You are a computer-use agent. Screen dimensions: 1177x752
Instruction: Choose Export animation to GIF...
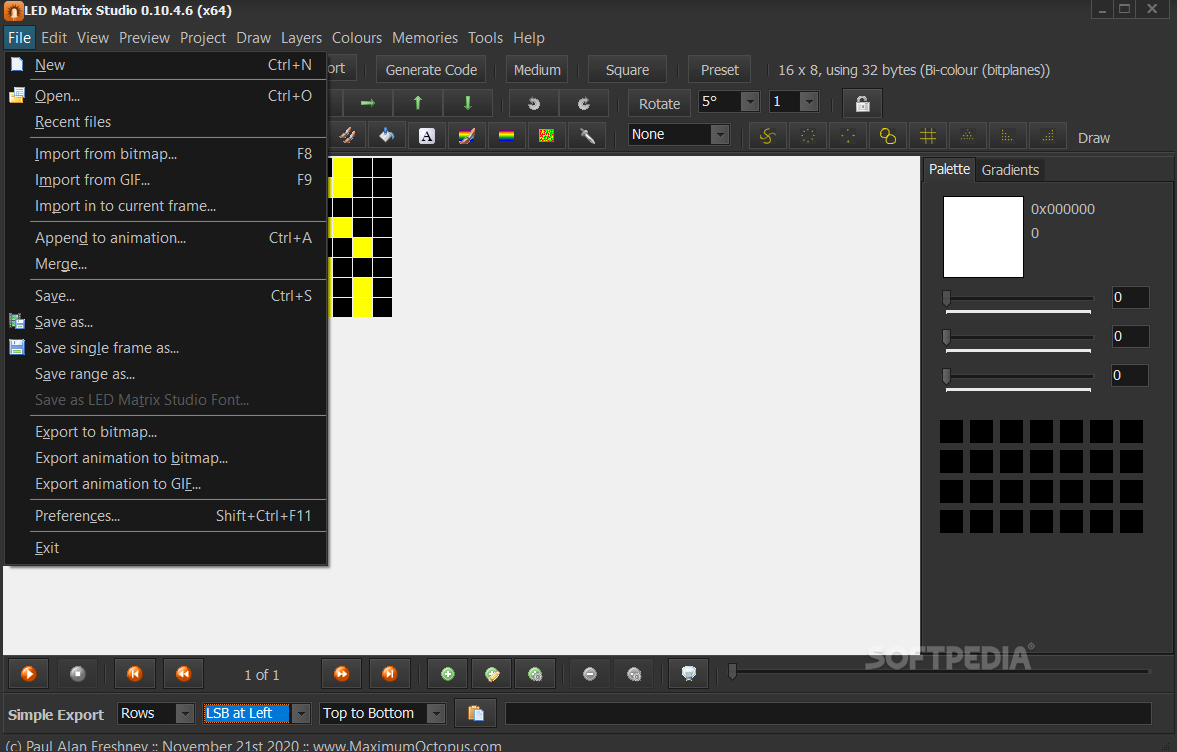click(x=165, y=484)
